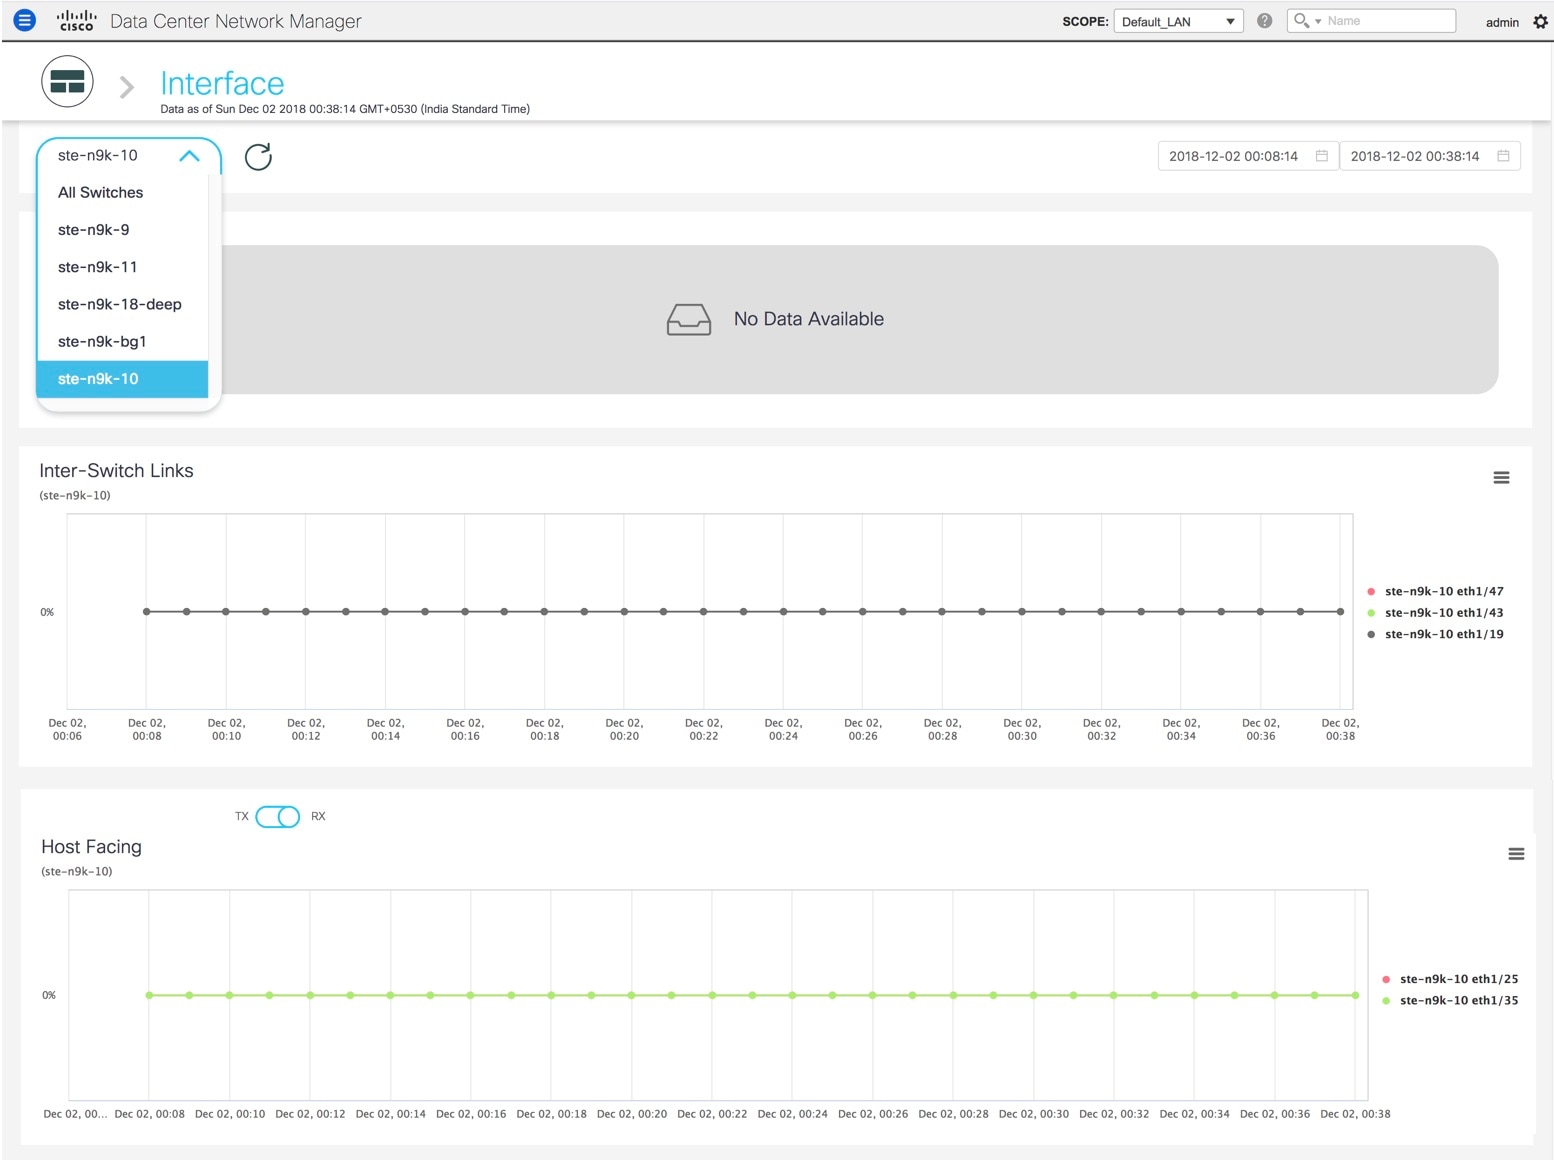Open the end date calendar picker icon

pyautogui.click(x=1503, y=156)
